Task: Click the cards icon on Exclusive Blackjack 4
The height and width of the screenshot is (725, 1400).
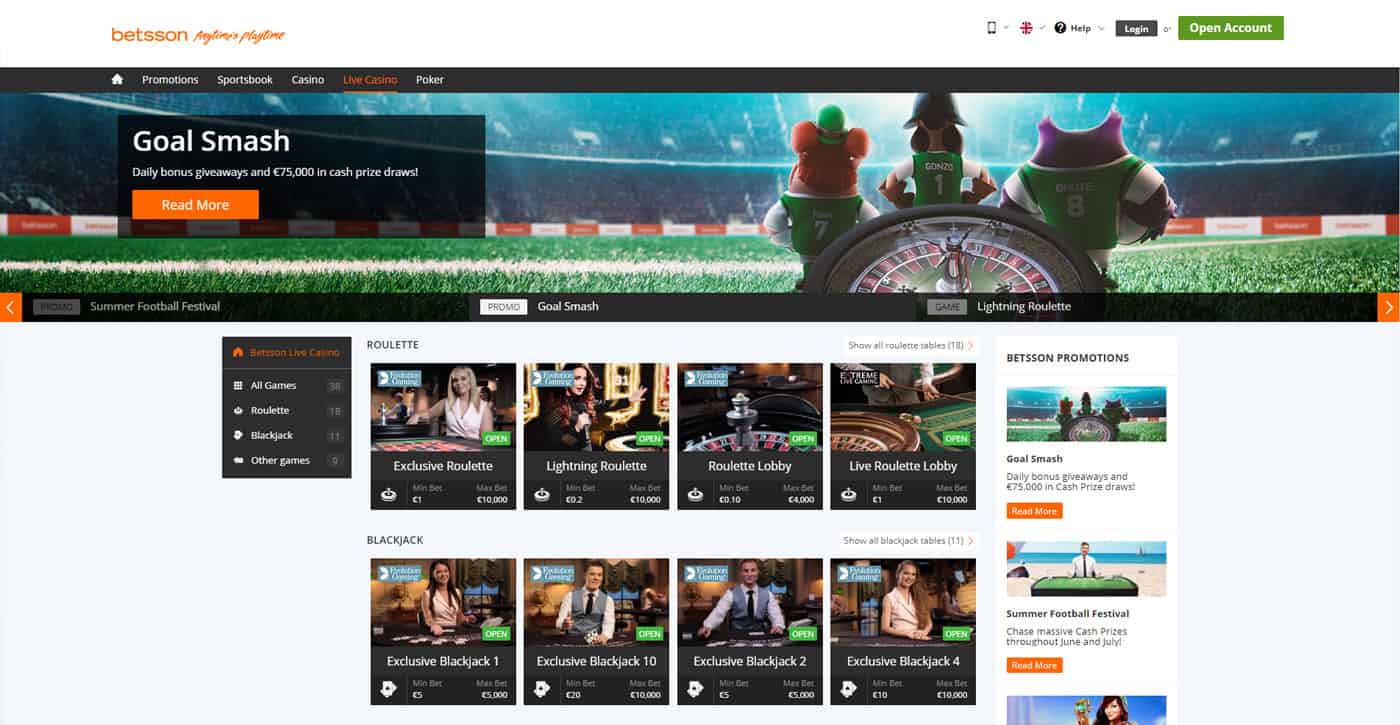Action: tap(849, 689)
